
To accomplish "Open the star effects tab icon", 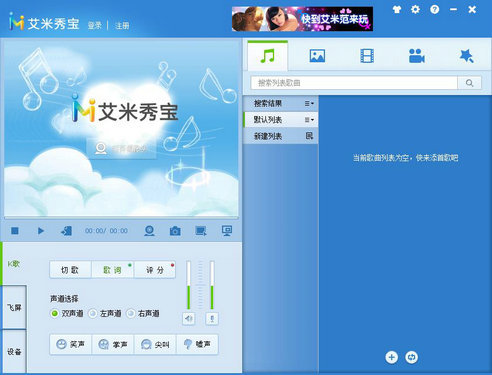I will (466, 56).
